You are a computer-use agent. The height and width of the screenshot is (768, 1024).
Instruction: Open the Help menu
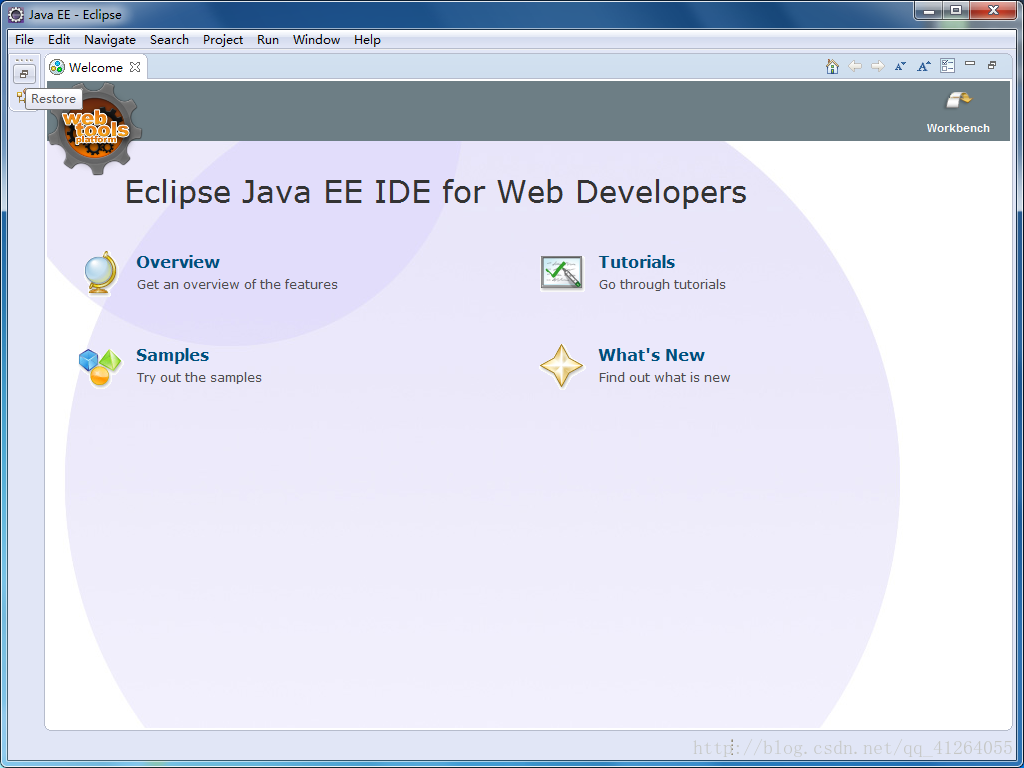point(367,40)
